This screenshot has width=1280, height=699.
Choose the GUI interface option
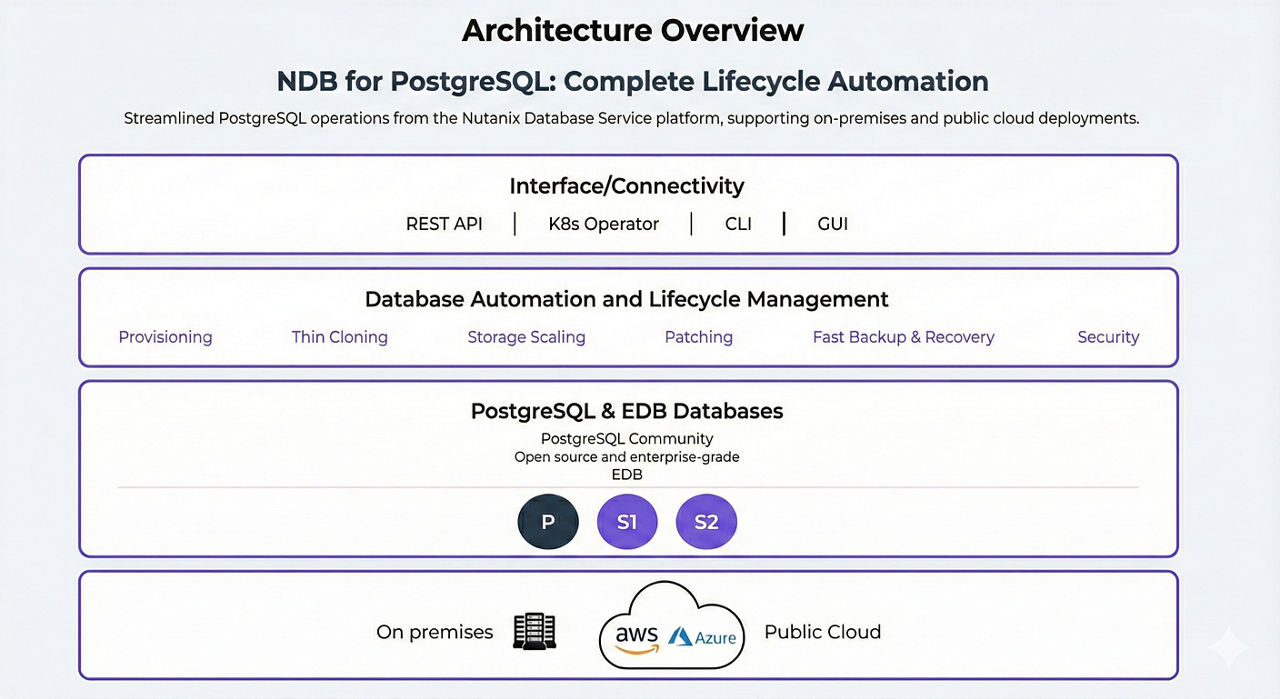[x=832, y=224]
